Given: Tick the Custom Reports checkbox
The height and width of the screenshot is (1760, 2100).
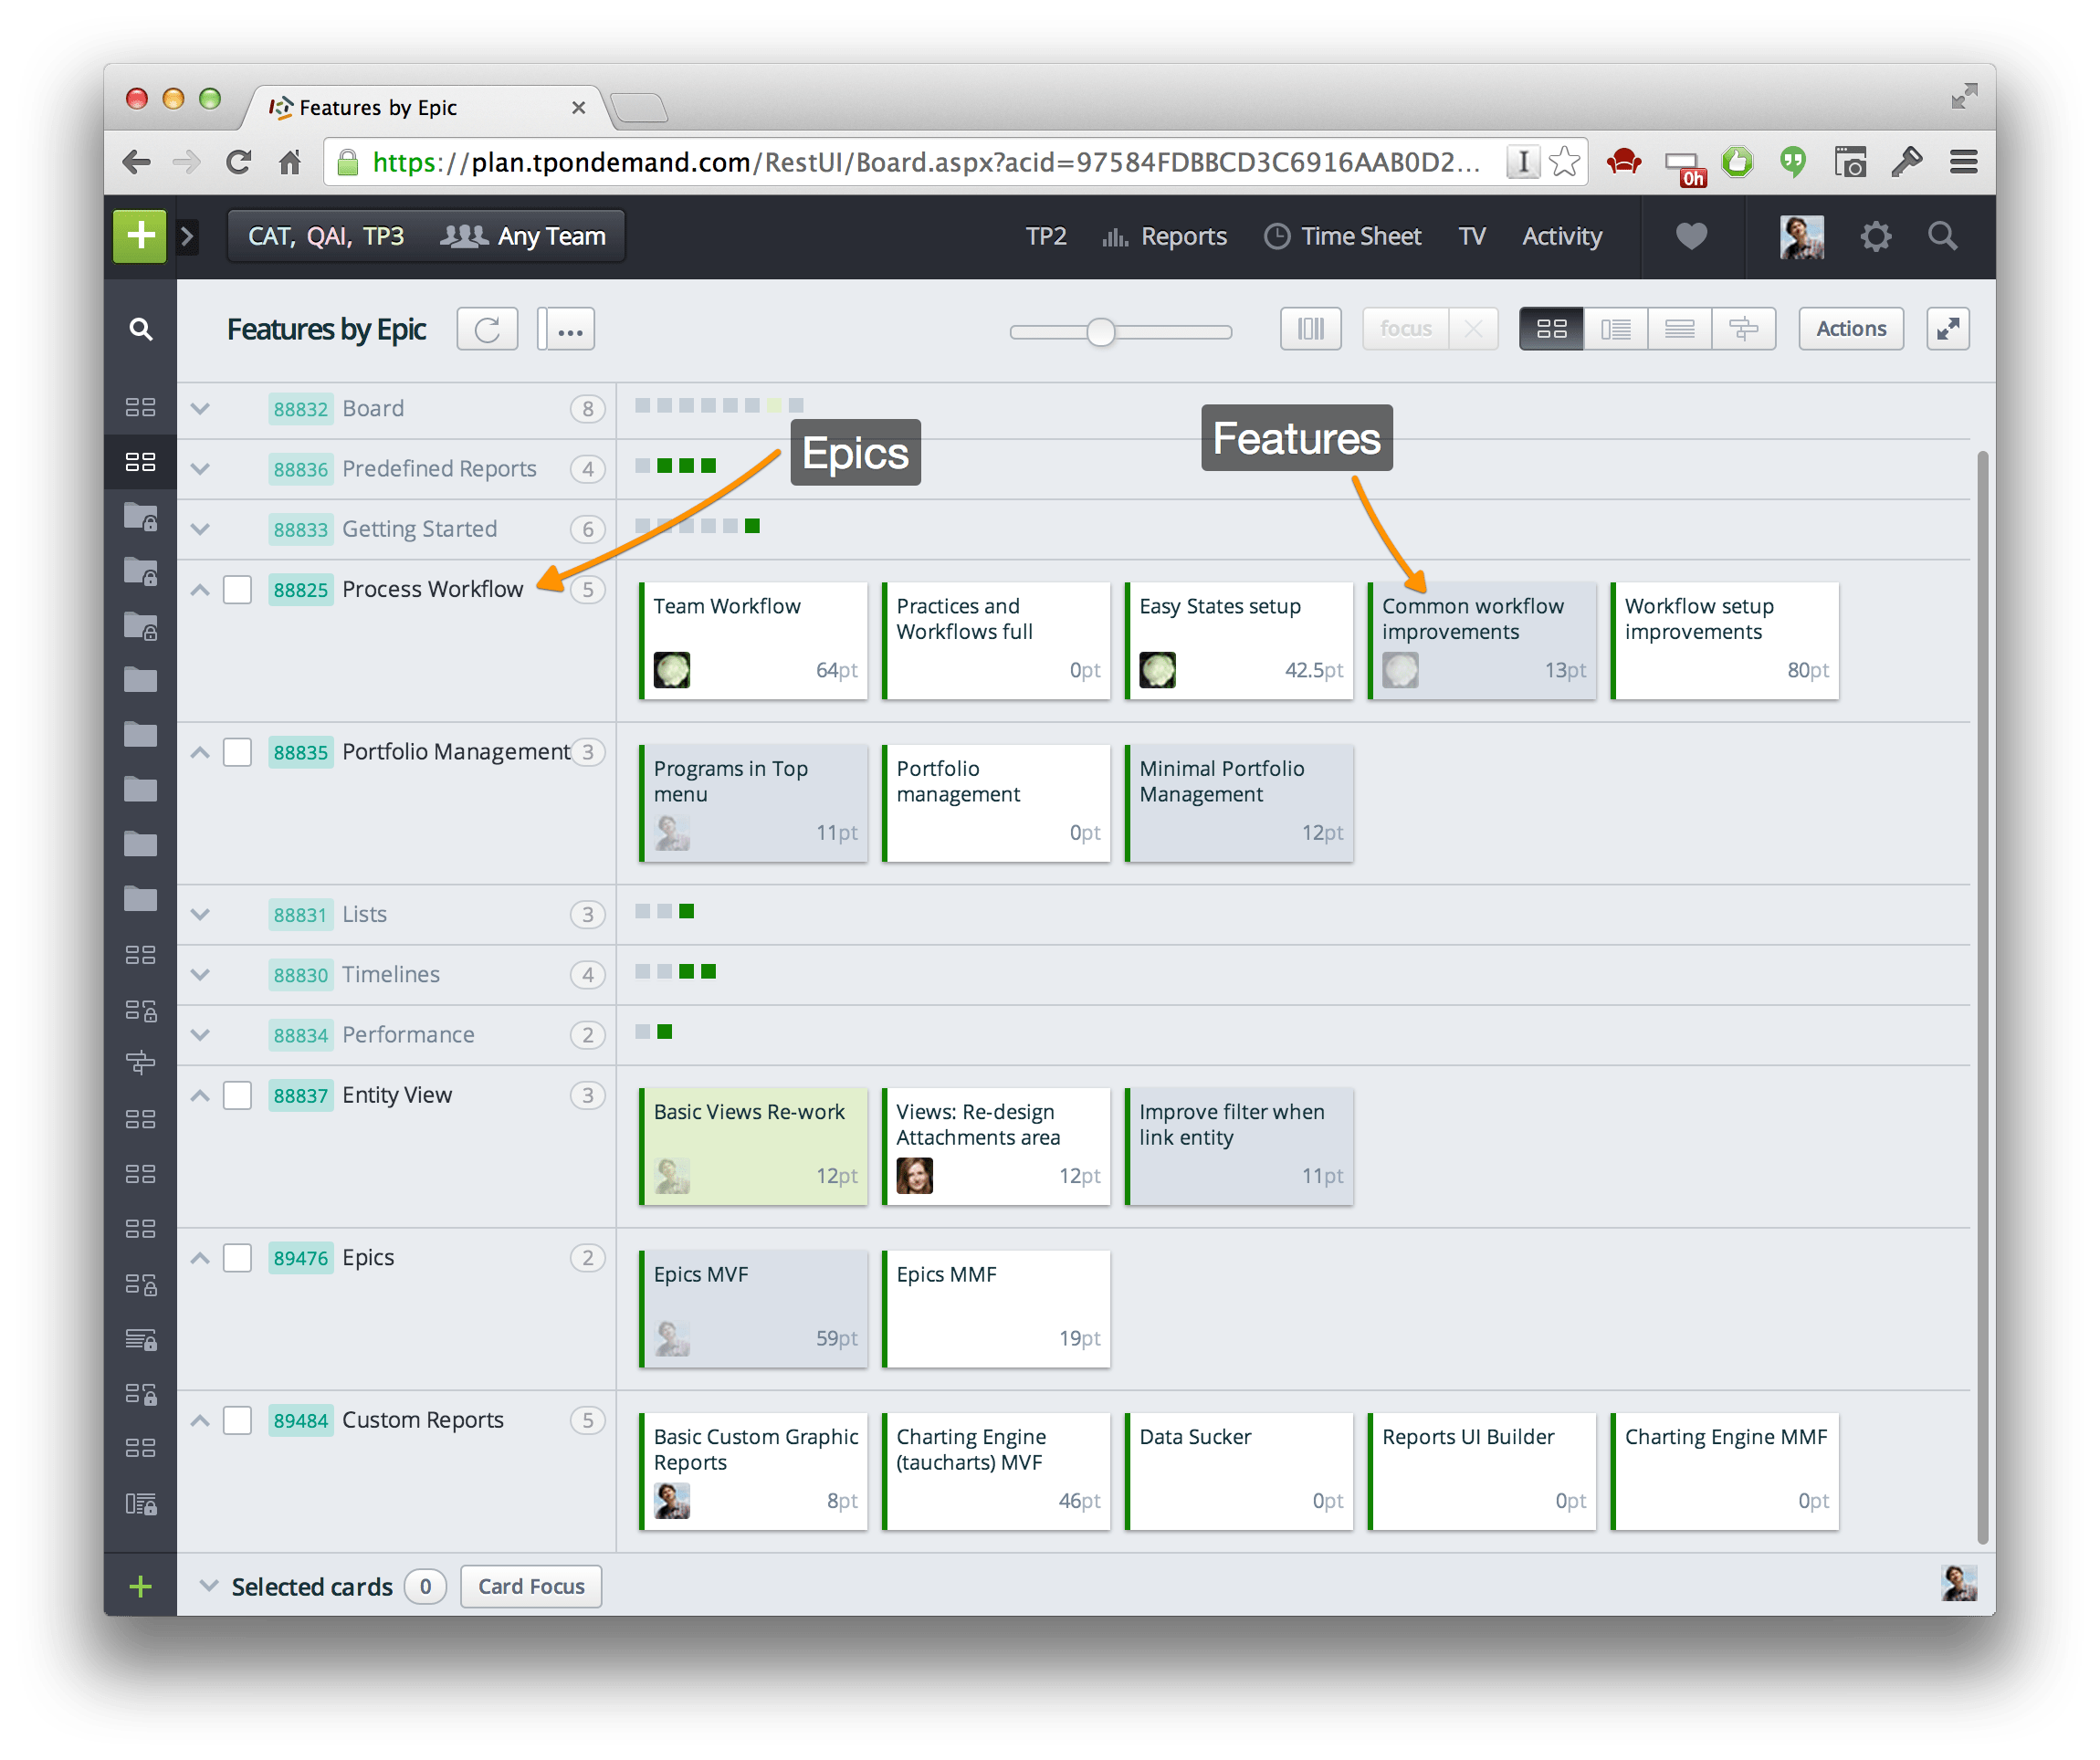Looking at the screenshot, I should click(x=237, y=1420).
